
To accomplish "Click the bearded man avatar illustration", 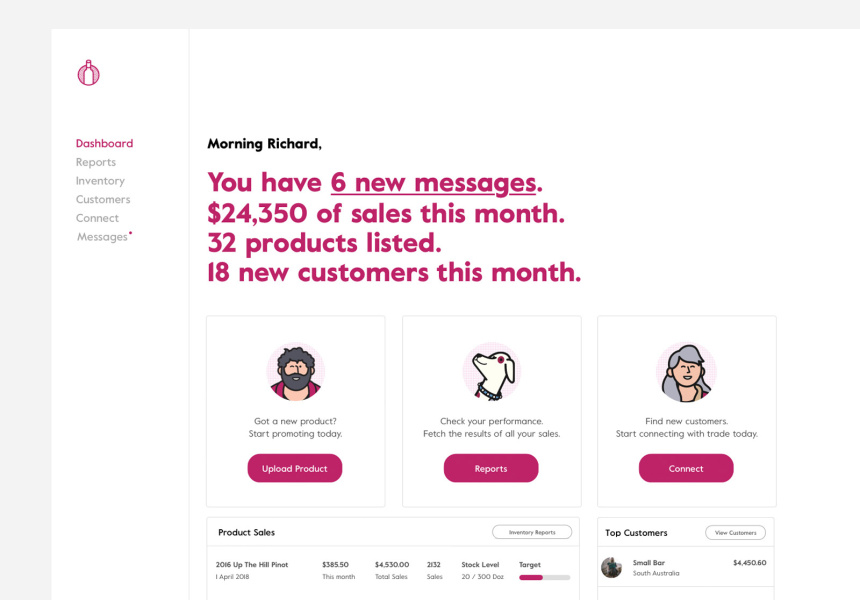I will 295,372.
